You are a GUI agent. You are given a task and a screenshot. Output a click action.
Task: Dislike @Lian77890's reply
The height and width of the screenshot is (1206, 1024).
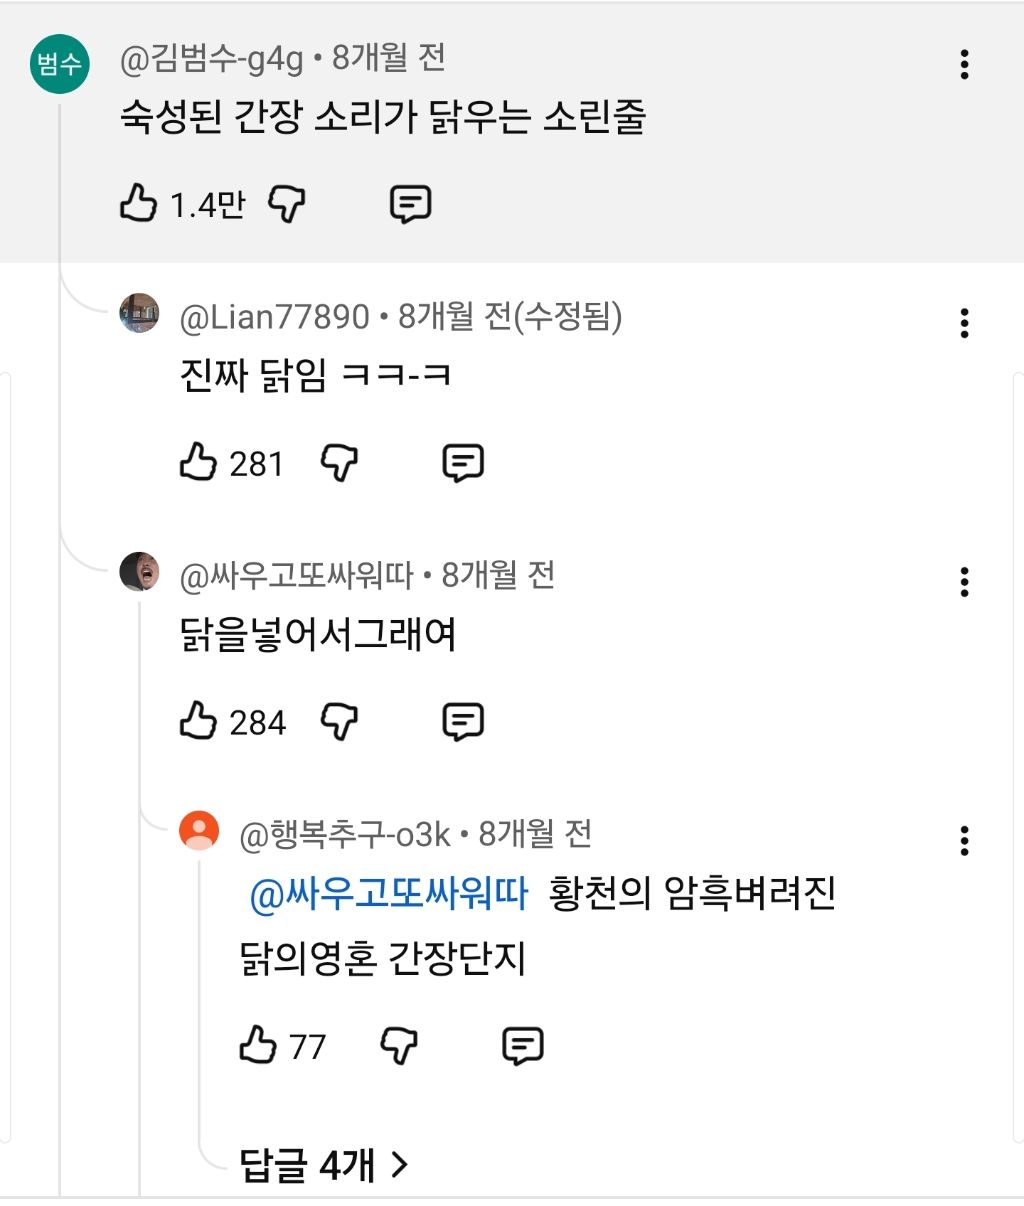[x=339, y=463]
